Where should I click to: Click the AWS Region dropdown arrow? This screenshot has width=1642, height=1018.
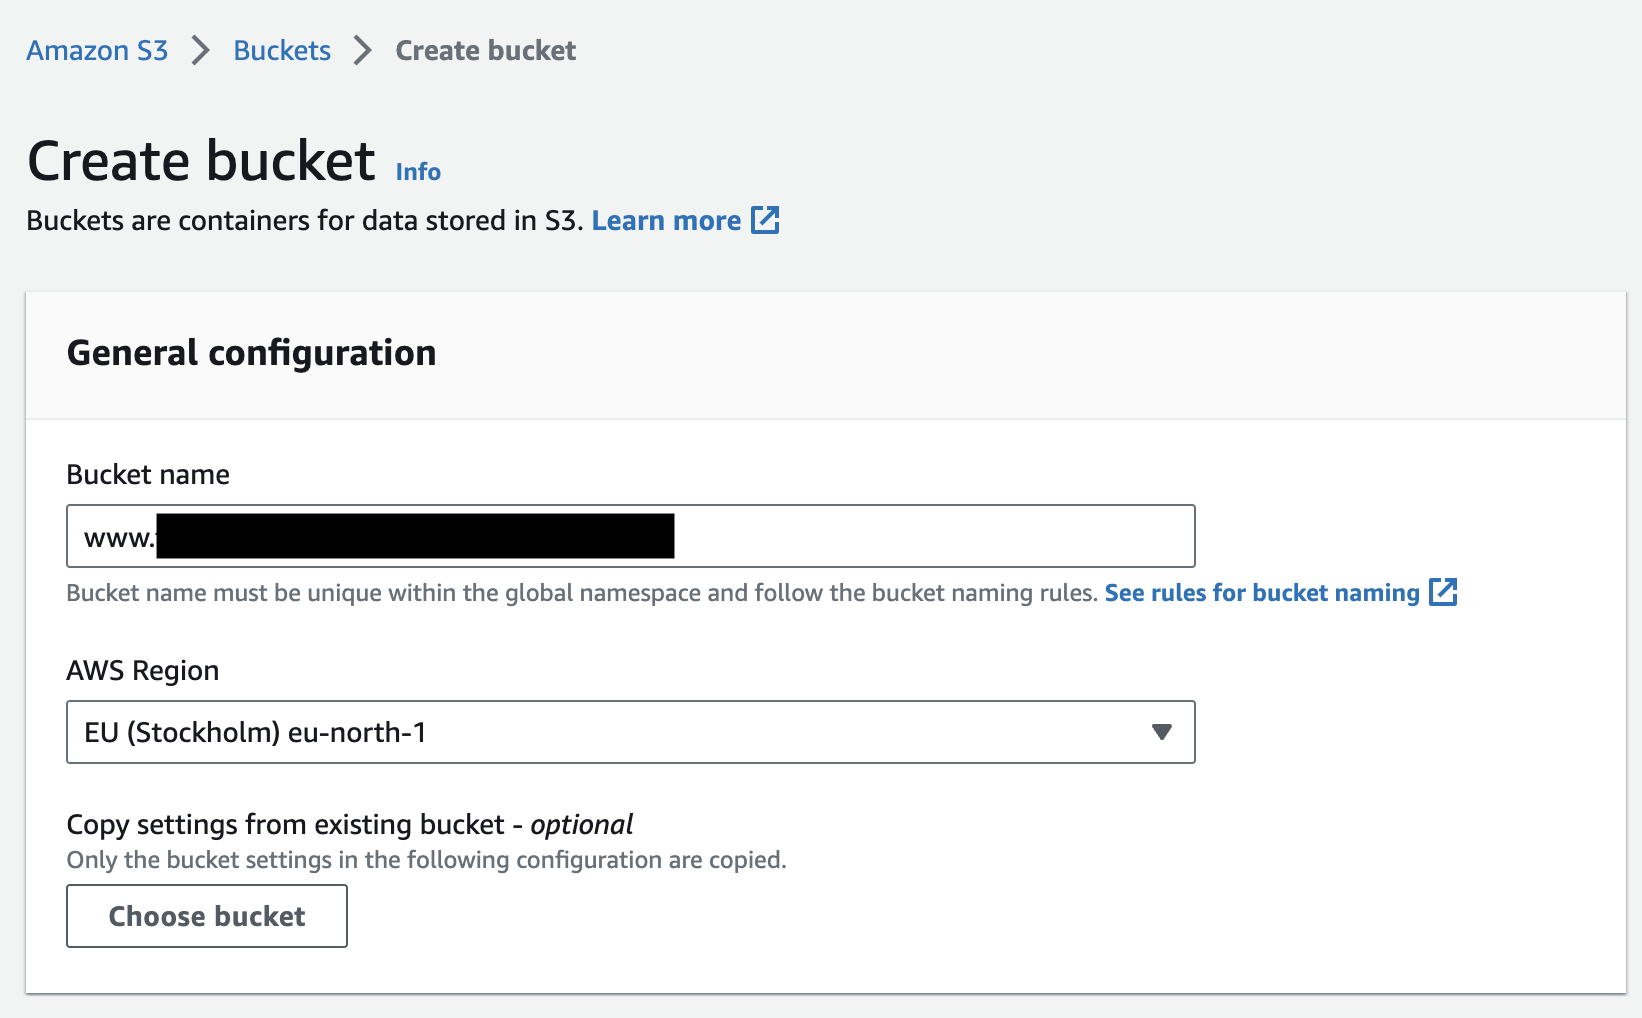tap(1161, 732)
